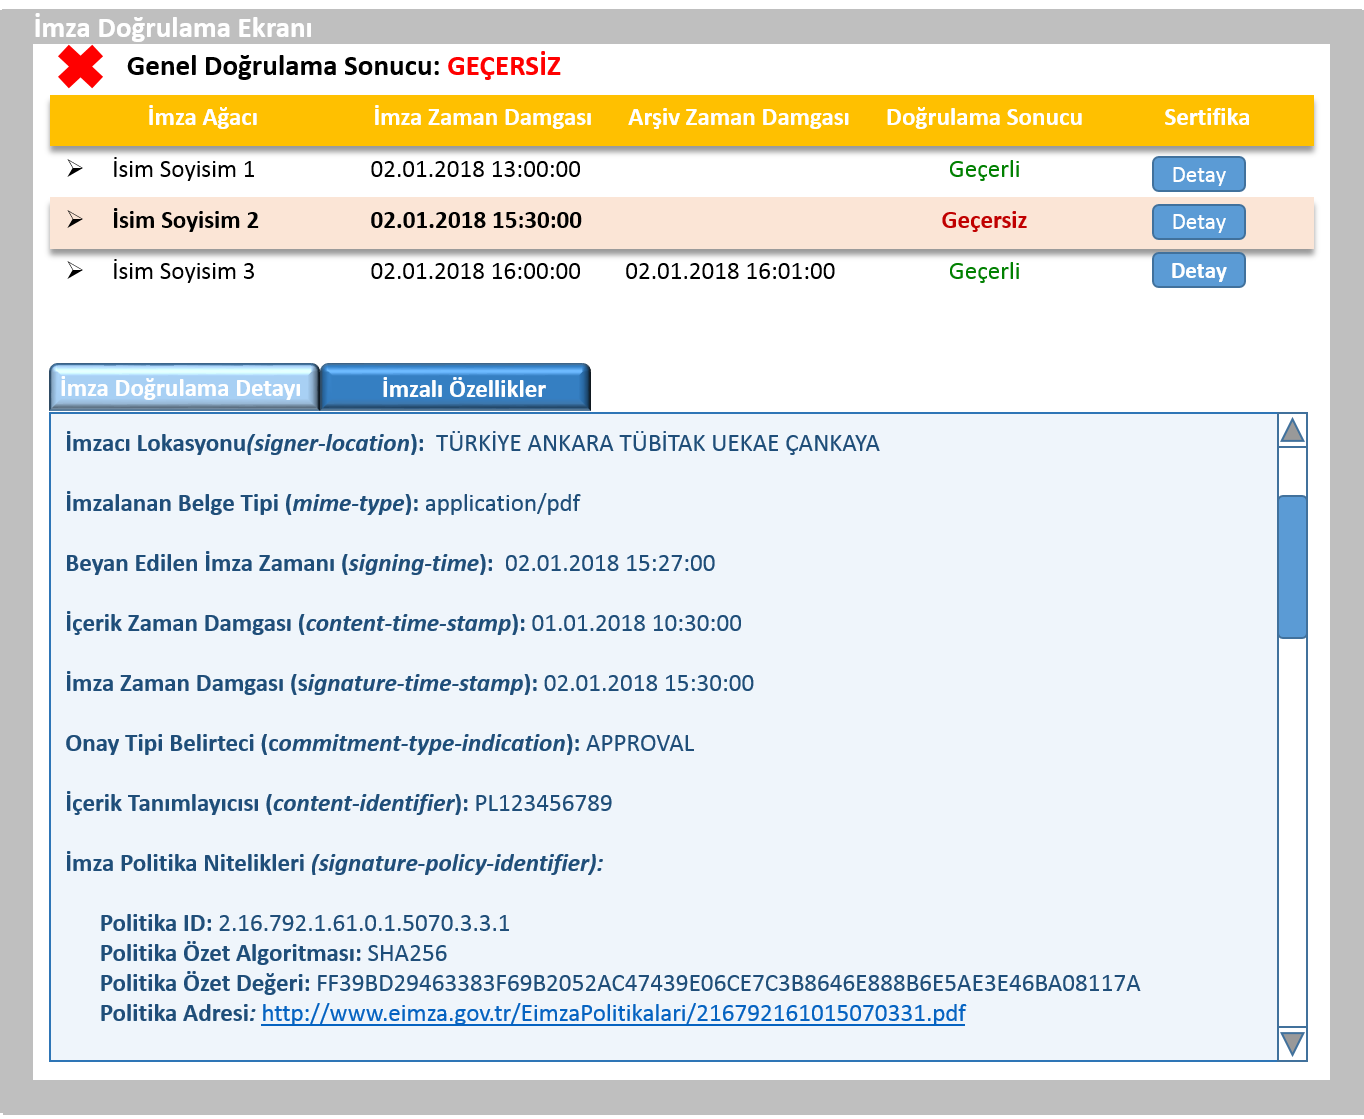This screenshot has width=1364, height=1119.
Task: Click the İmza Ağacı column header
Action: point(203,118)
